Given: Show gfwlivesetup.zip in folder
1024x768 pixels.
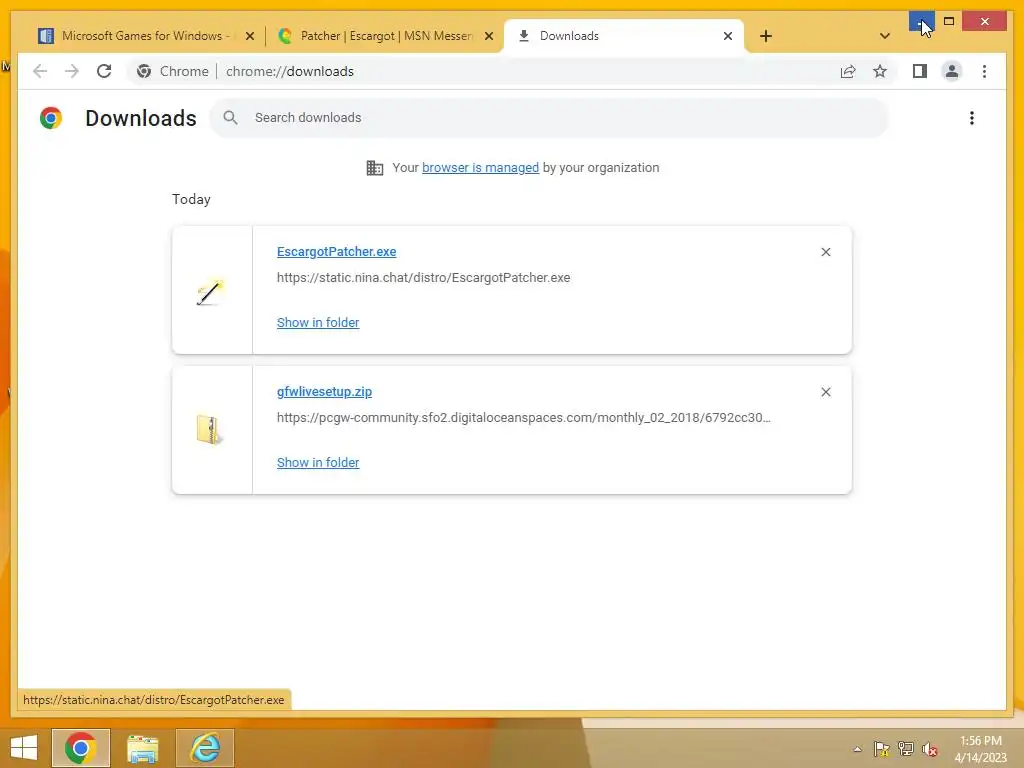Looking at the screenshot, I should [318, 462].
